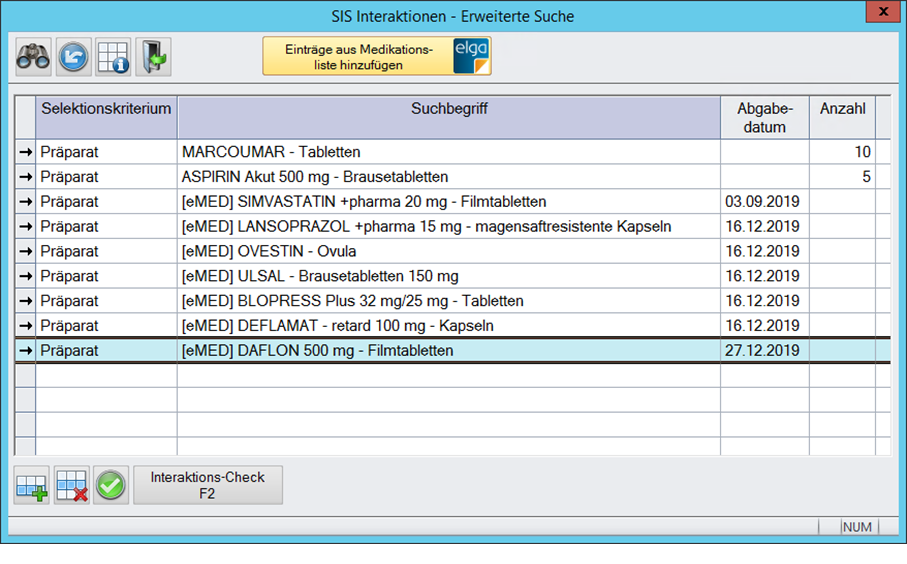Image resolution: width=907 pixels, height=564 pixels.
Task: Click Einträge aus Medikationsliste hinzufügen button
Action: coord(358,57)
